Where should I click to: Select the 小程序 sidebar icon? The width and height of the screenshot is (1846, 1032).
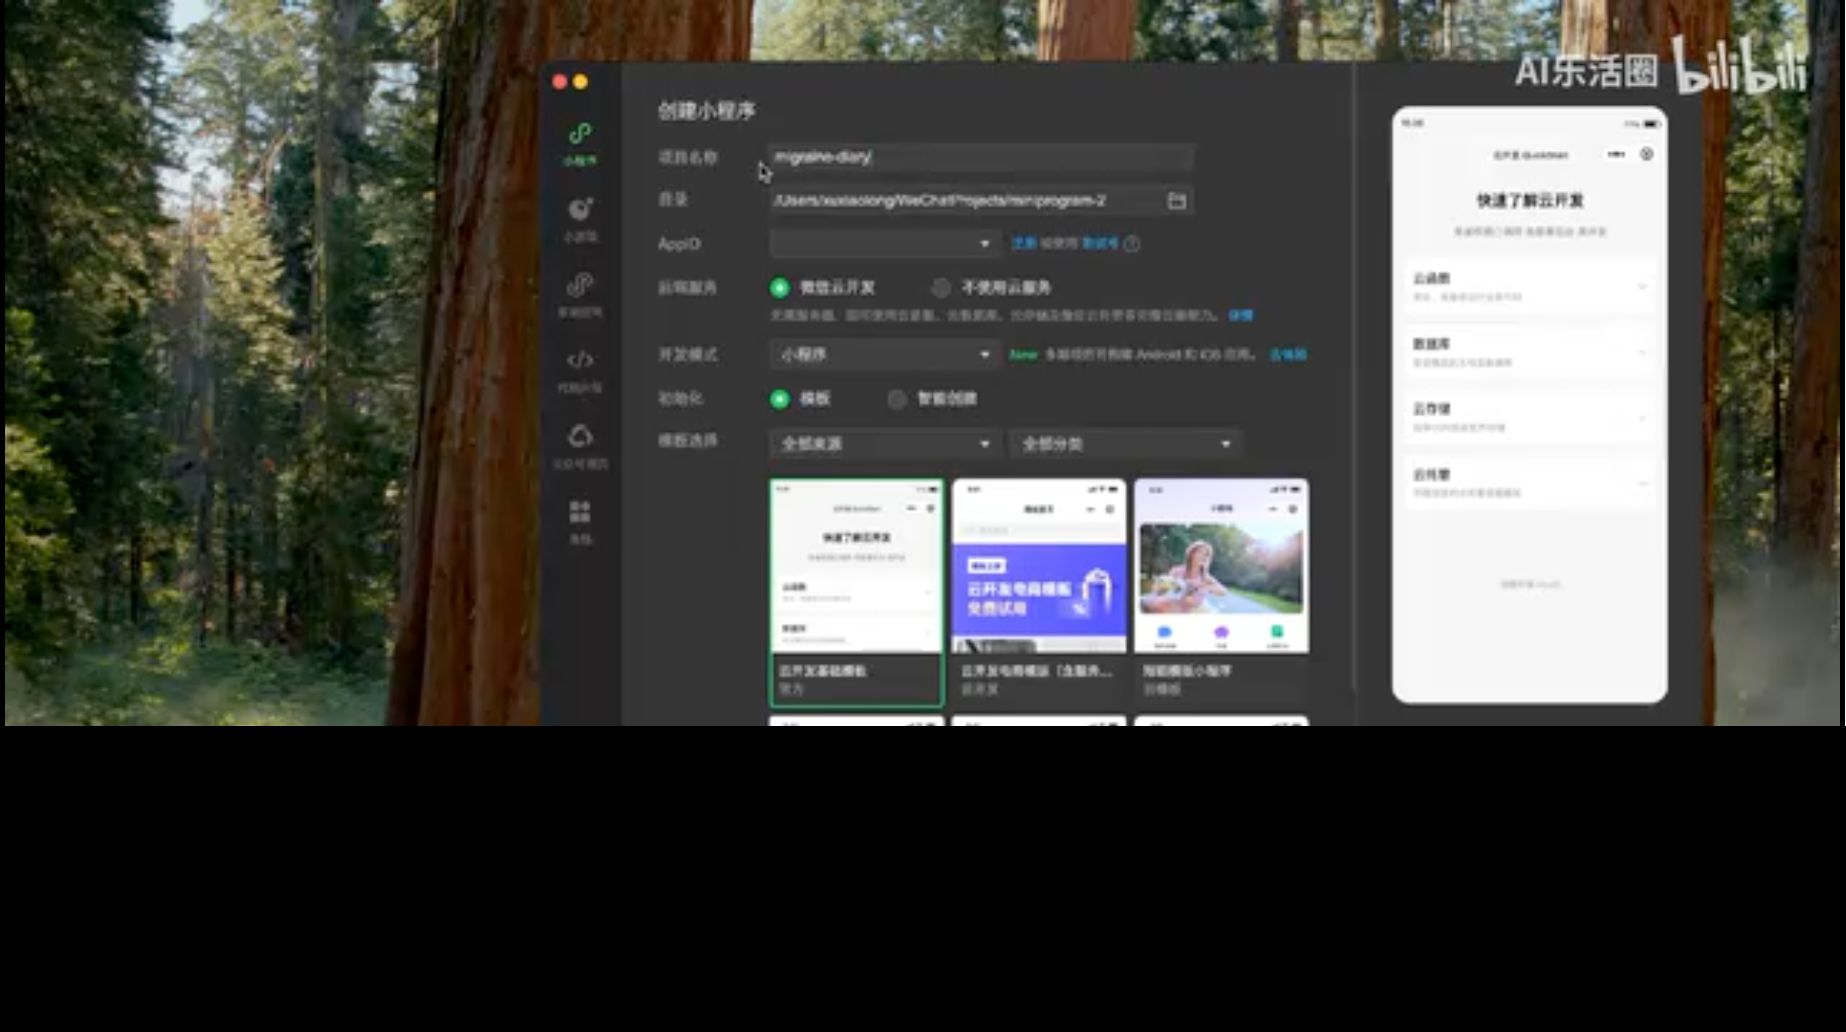580,134
